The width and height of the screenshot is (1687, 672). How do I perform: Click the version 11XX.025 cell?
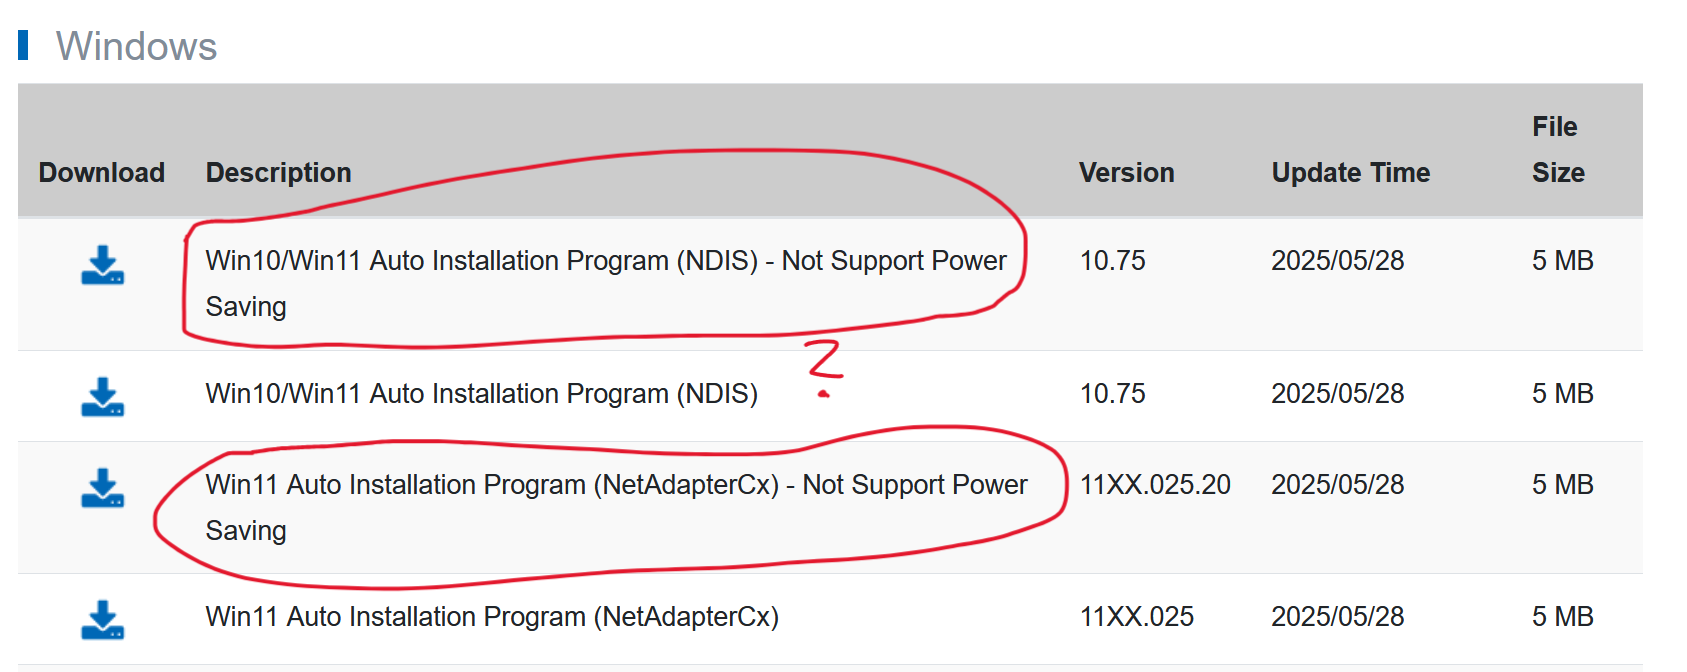click(x=1136, y=617)
